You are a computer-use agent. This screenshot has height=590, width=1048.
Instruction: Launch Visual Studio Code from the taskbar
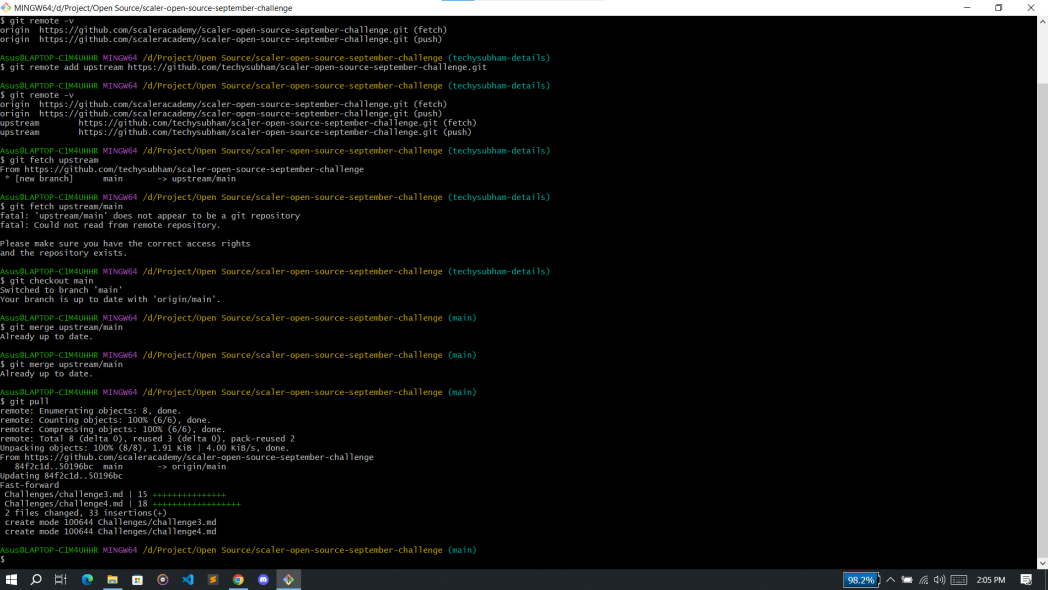[x=187, y=579]
